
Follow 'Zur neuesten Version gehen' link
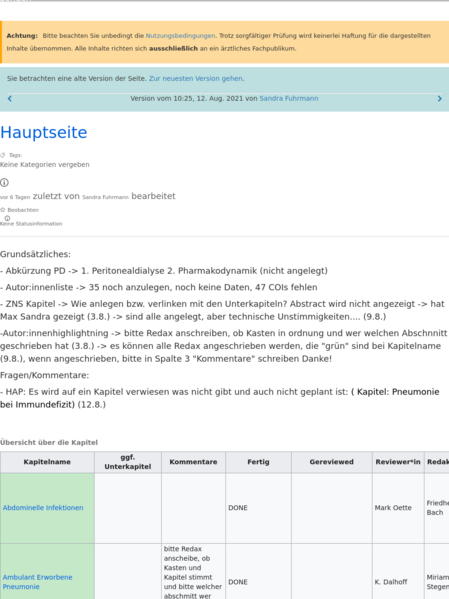point(196,78)
